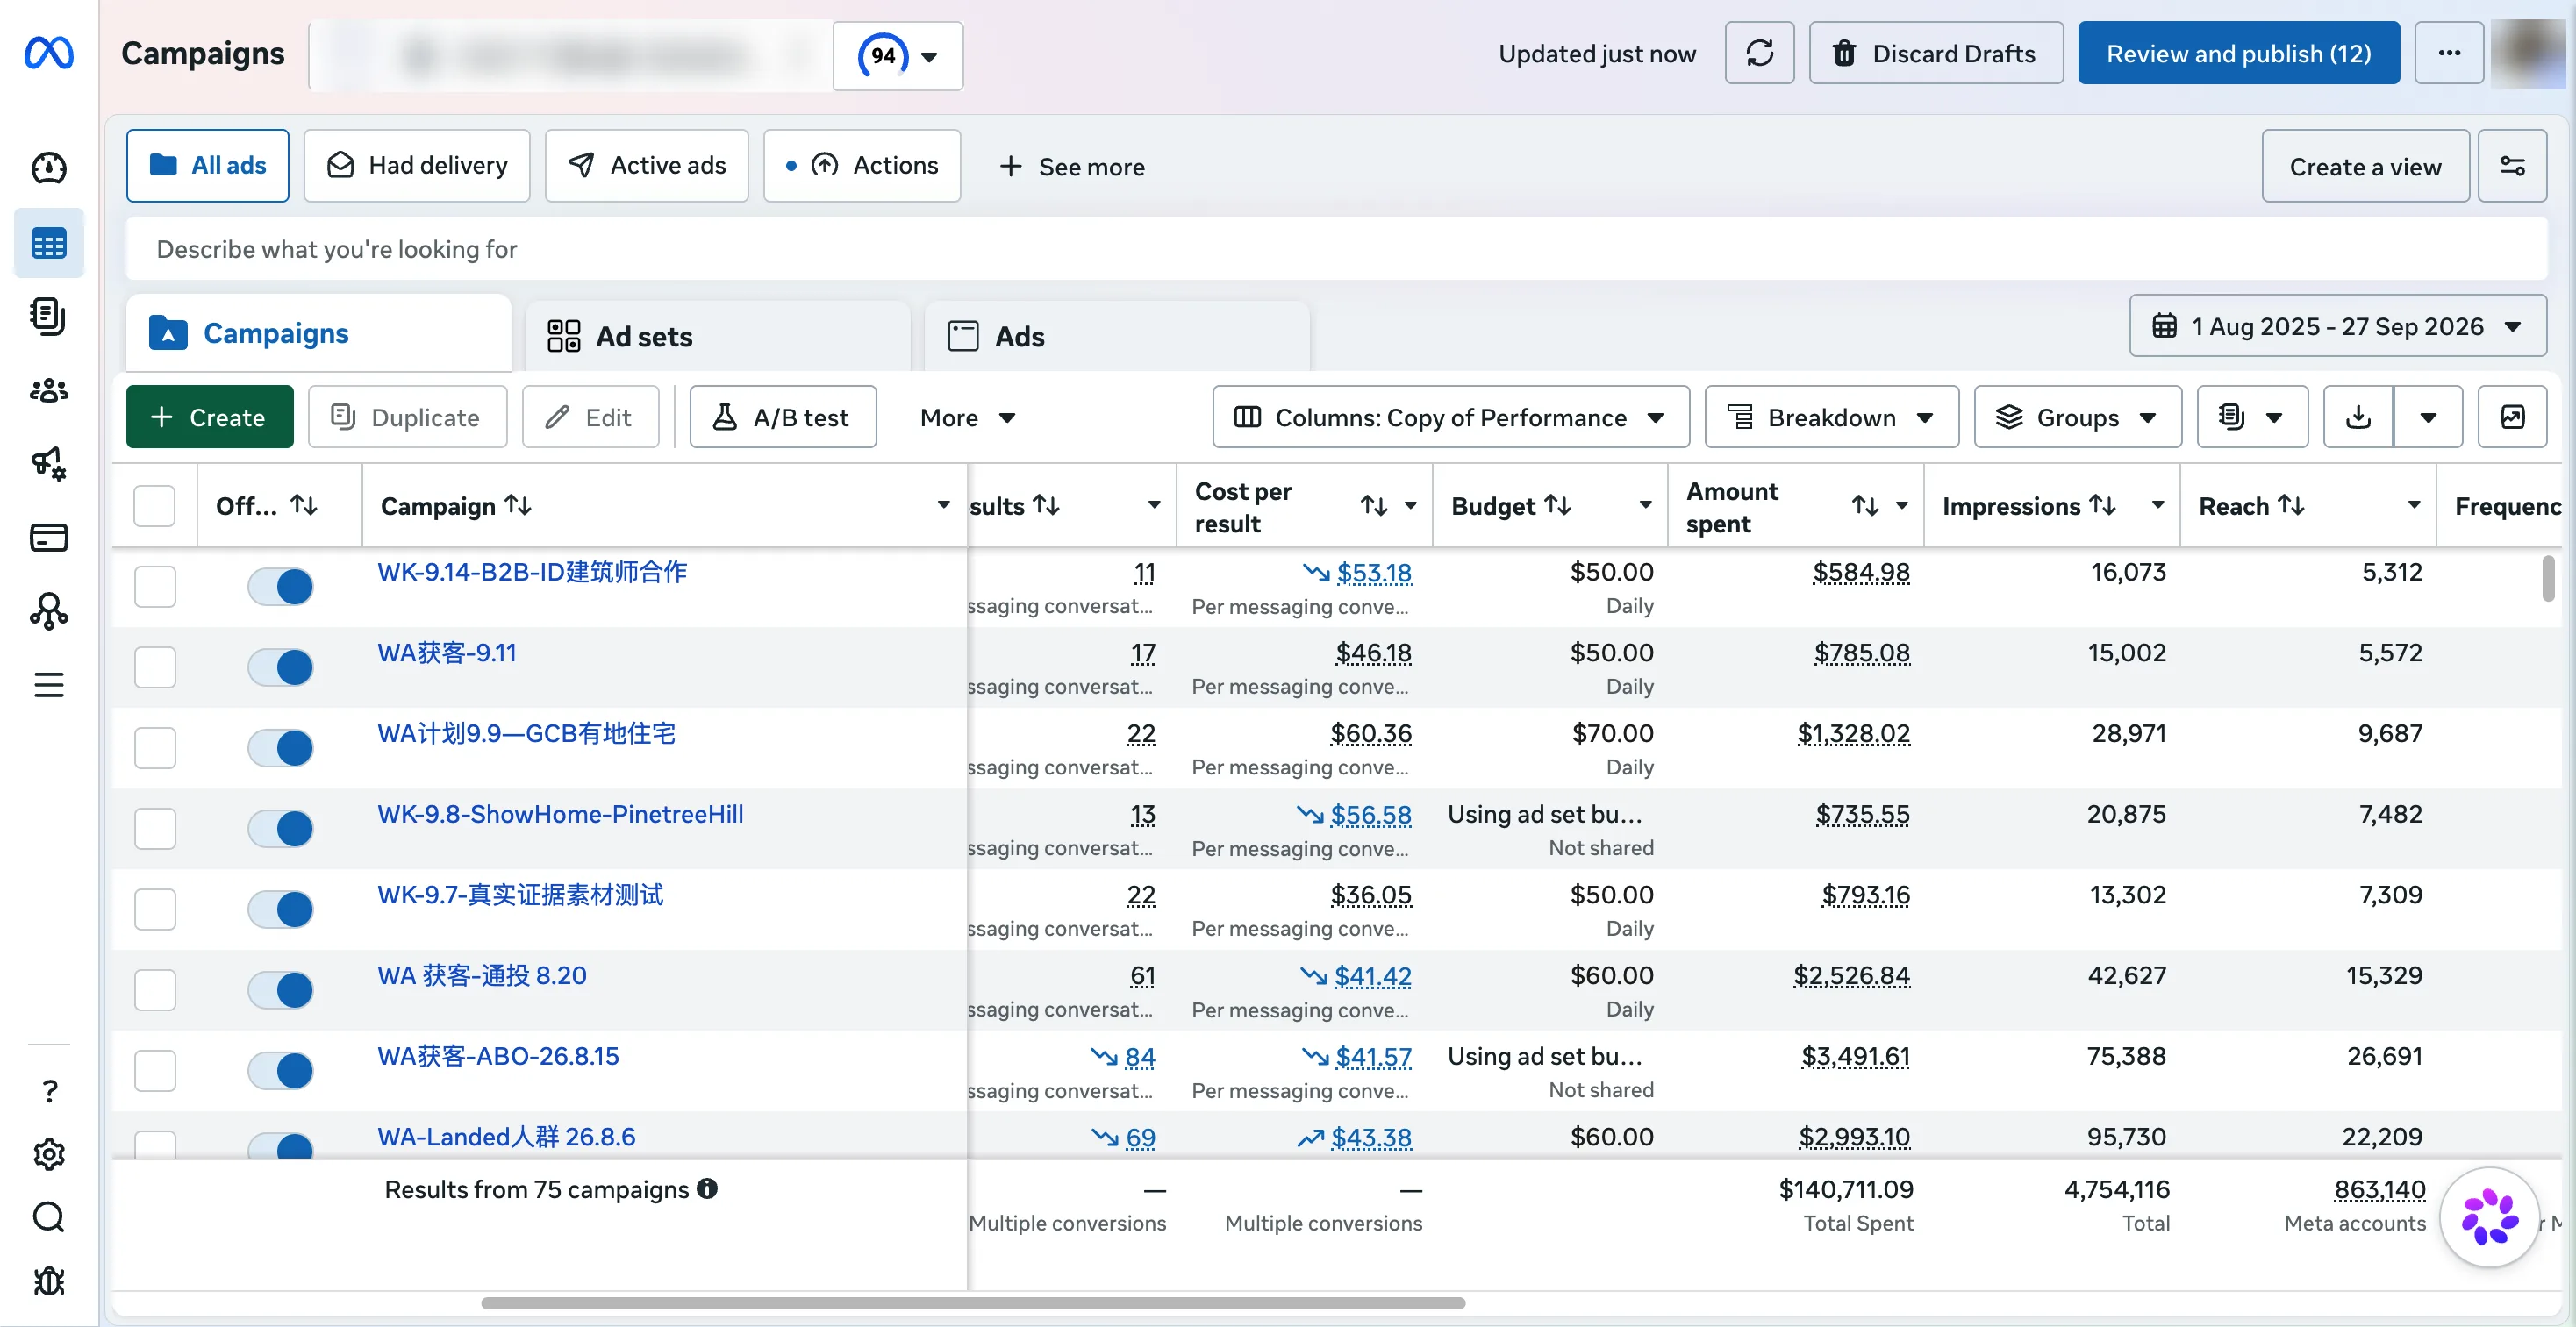Toggle off campaign WK-9.8-ShowHome-PinetreeHill
Viewport: 2576px width, 1327px height.
point(281,829)
